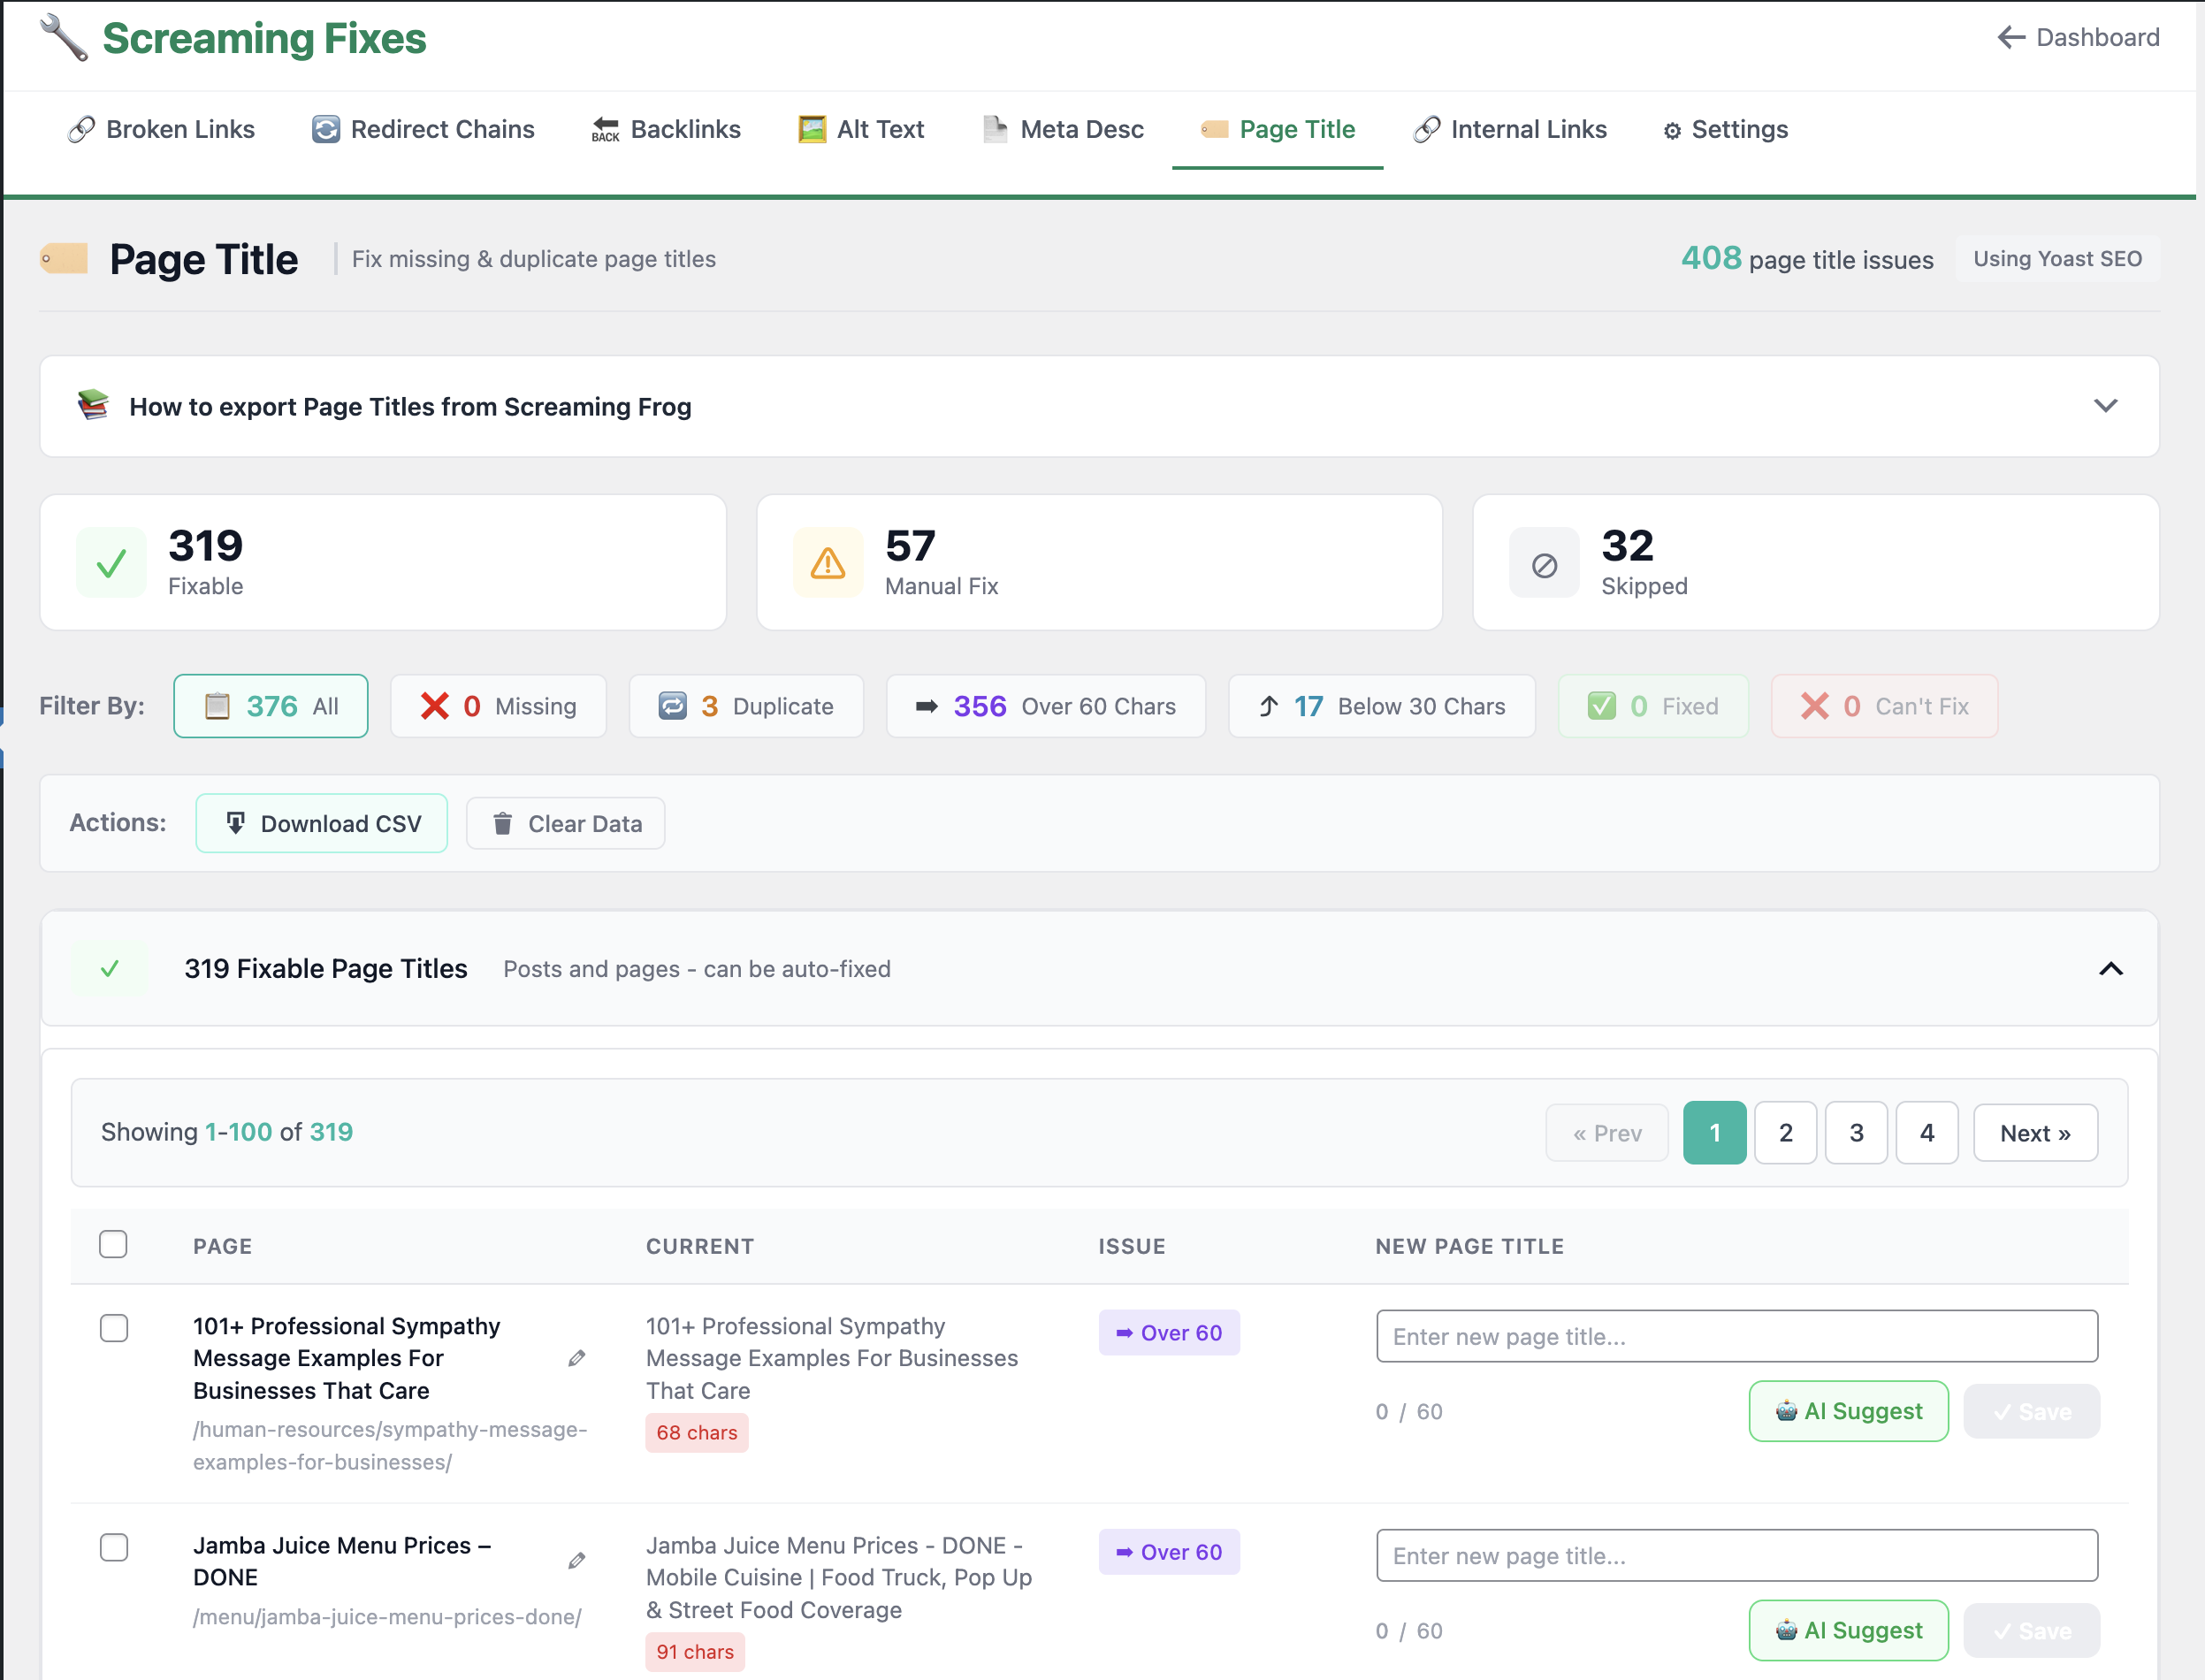This screenshot has width=2205, height=1680.
Task: Click the 68 chars character count badge
Action: pyautogui.click(x=696, y=1432)
